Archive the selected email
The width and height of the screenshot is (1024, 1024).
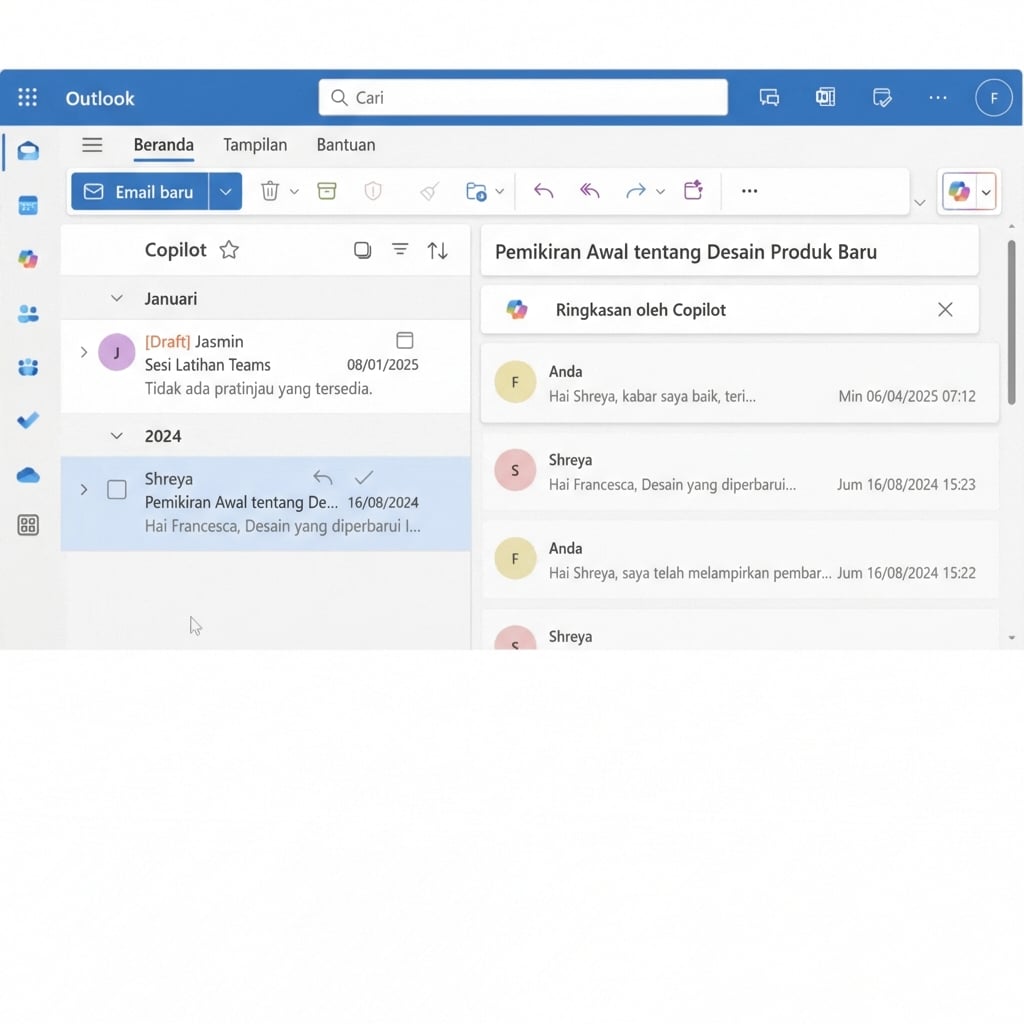pos(326,191)
